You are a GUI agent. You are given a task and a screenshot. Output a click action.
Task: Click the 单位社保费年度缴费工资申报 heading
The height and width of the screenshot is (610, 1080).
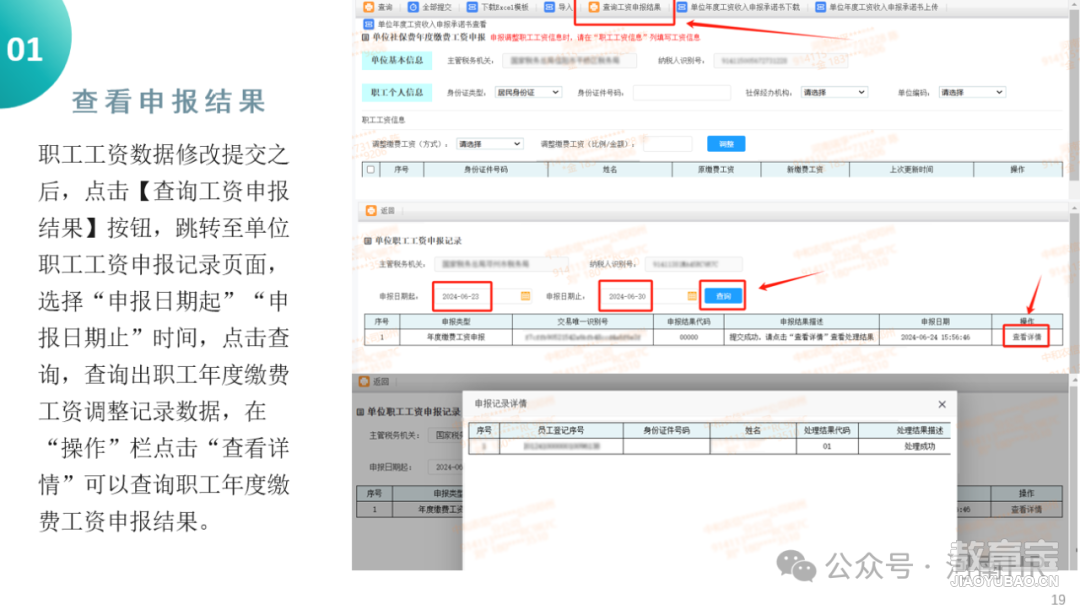click(429, 37)
